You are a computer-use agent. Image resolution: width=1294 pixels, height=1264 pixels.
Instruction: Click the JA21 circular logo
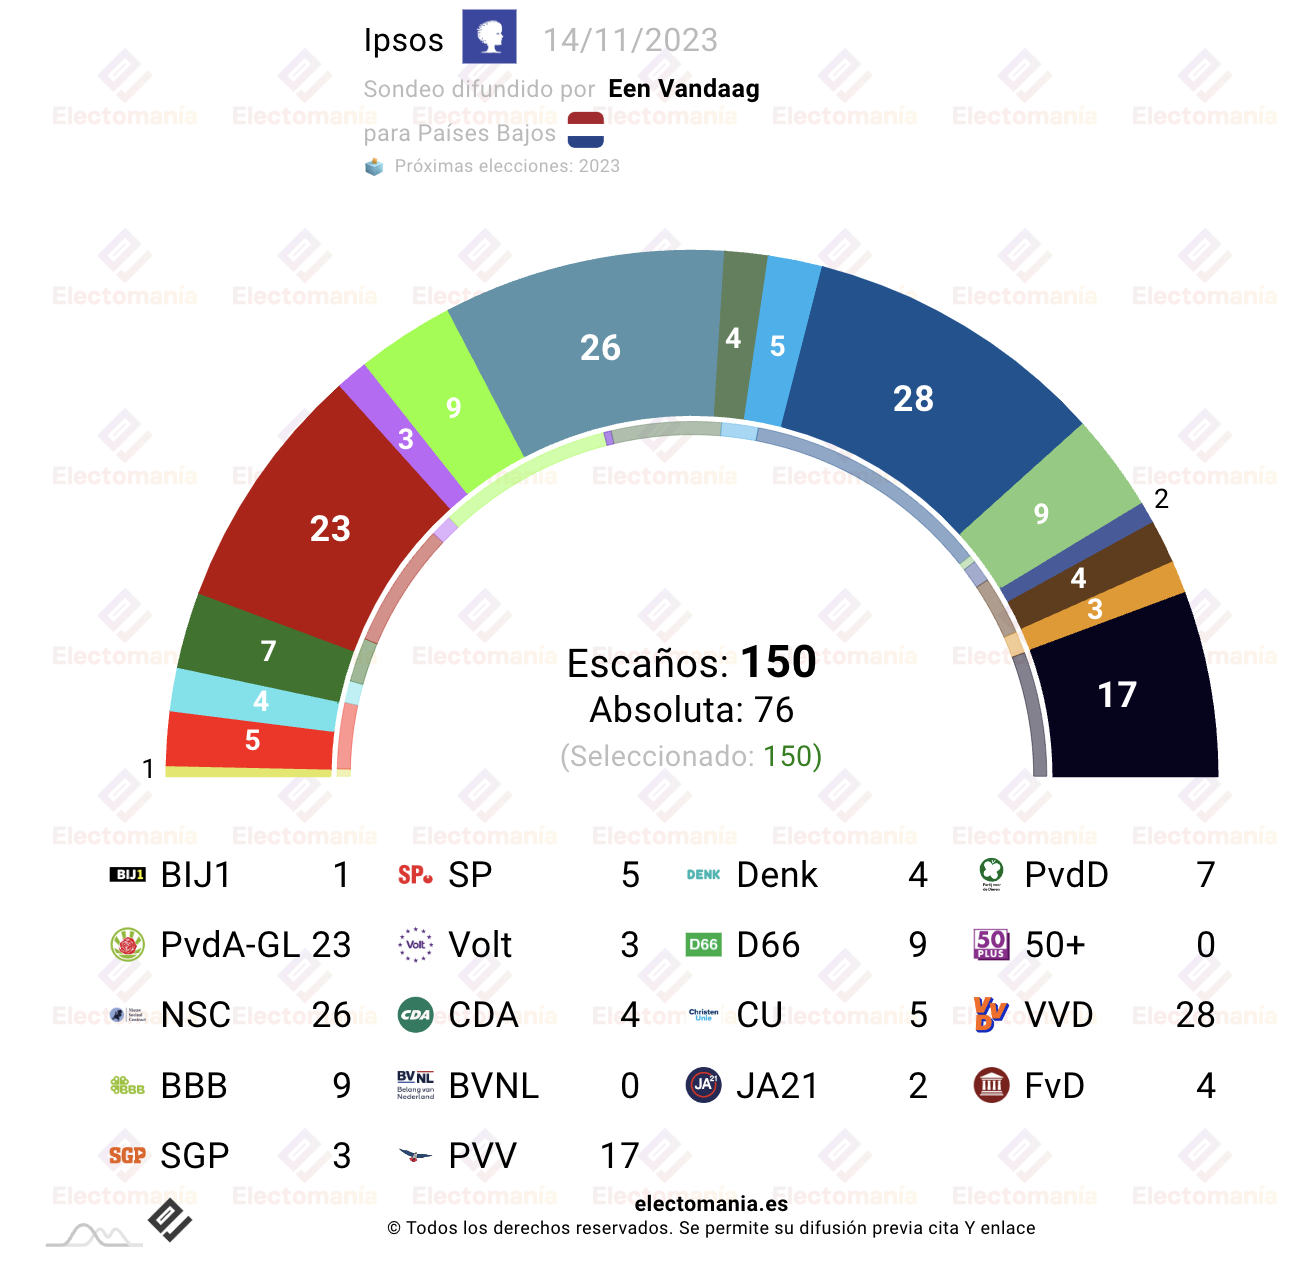(703, 1085)
